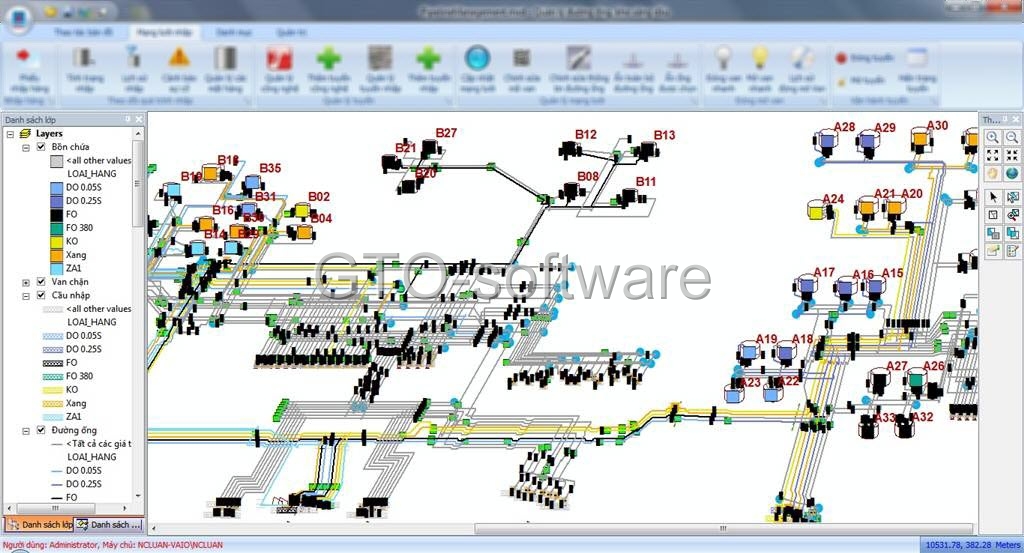Select the Đường ống layer name
This screenshot has height=553, width=1024.
(74, 430)
